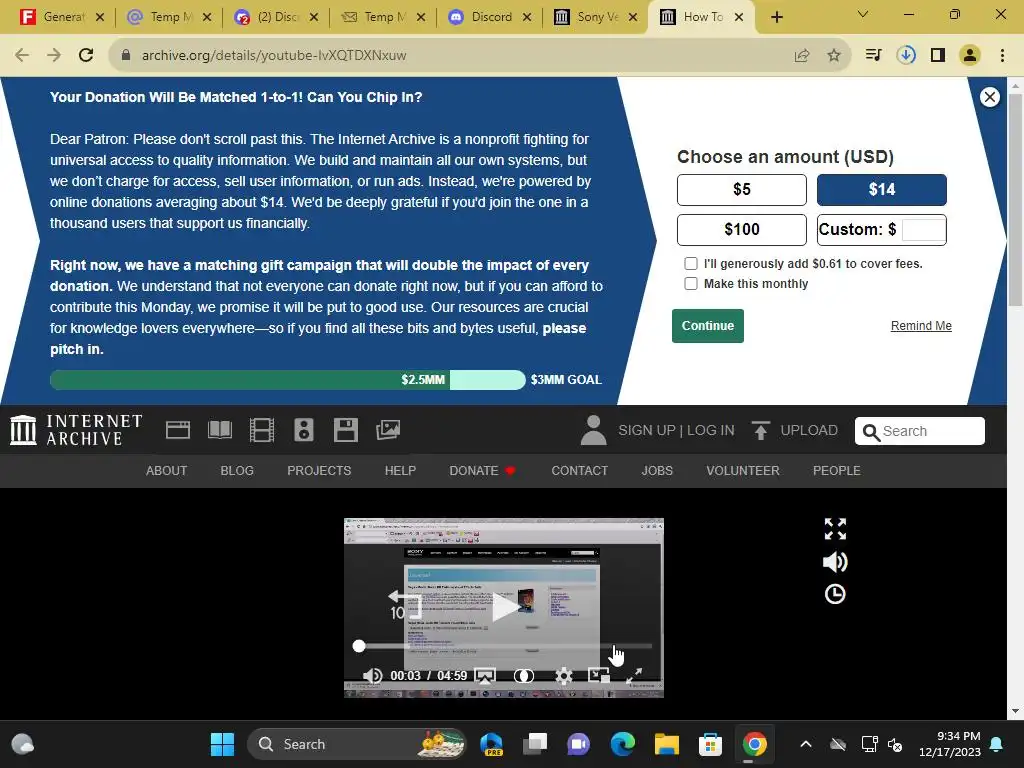Switch to the Sony Ve browser tab

[596, 17]
